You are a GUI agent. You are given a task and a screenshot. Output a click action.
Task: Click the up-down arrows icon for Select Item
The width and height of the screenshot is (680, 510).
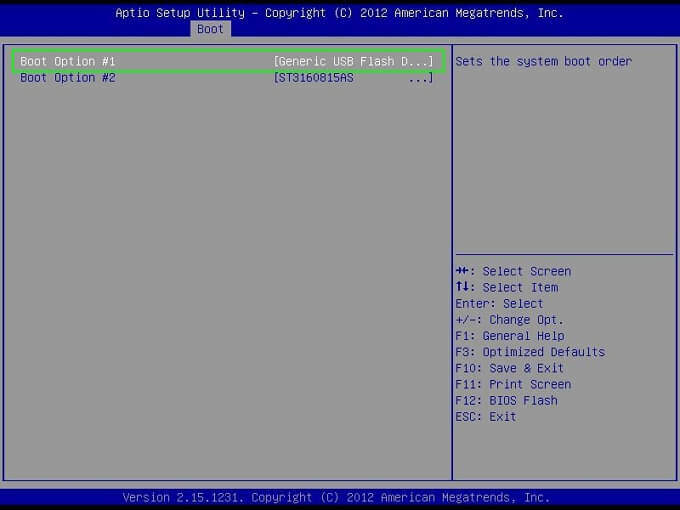[462, 287]
